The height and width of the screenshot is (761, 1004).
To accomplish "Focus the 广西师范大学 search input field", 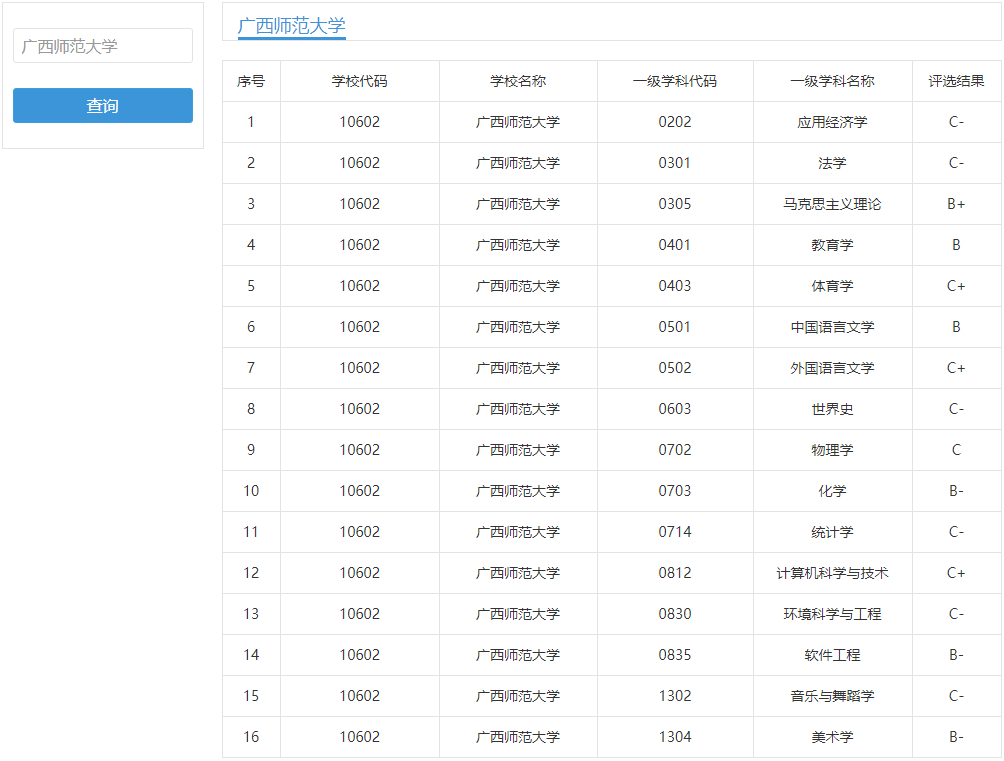I will 102,46.
